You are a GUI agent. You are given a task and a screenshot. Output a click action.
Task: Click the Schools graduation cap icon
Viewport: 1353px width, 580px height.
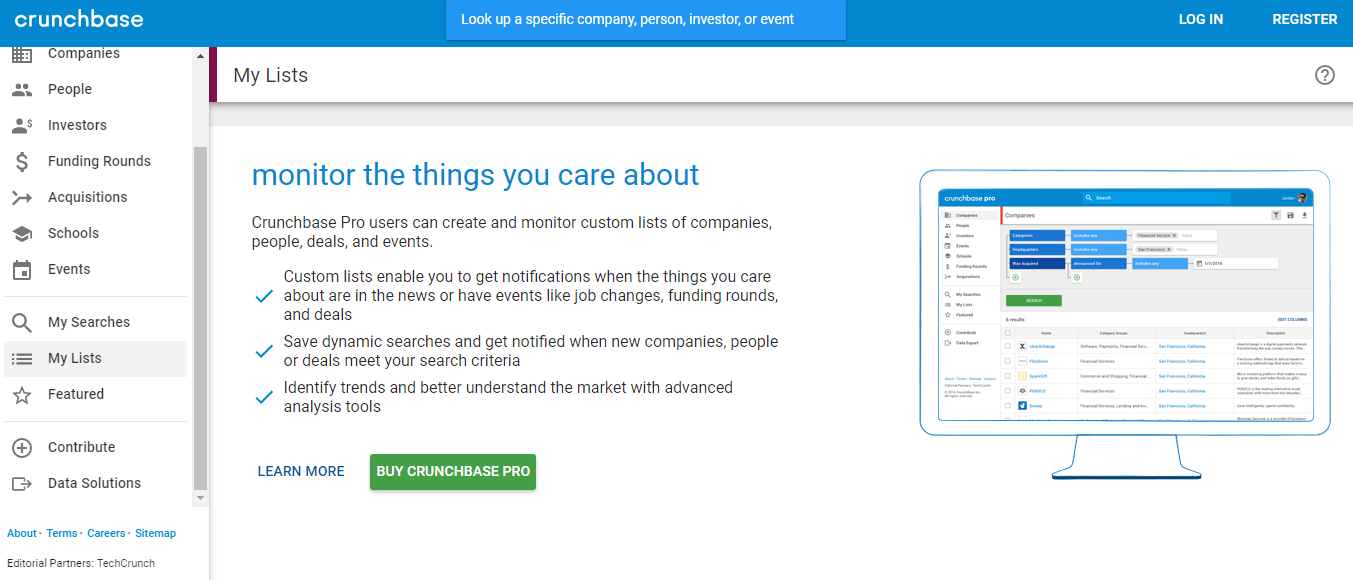(22, 234)
